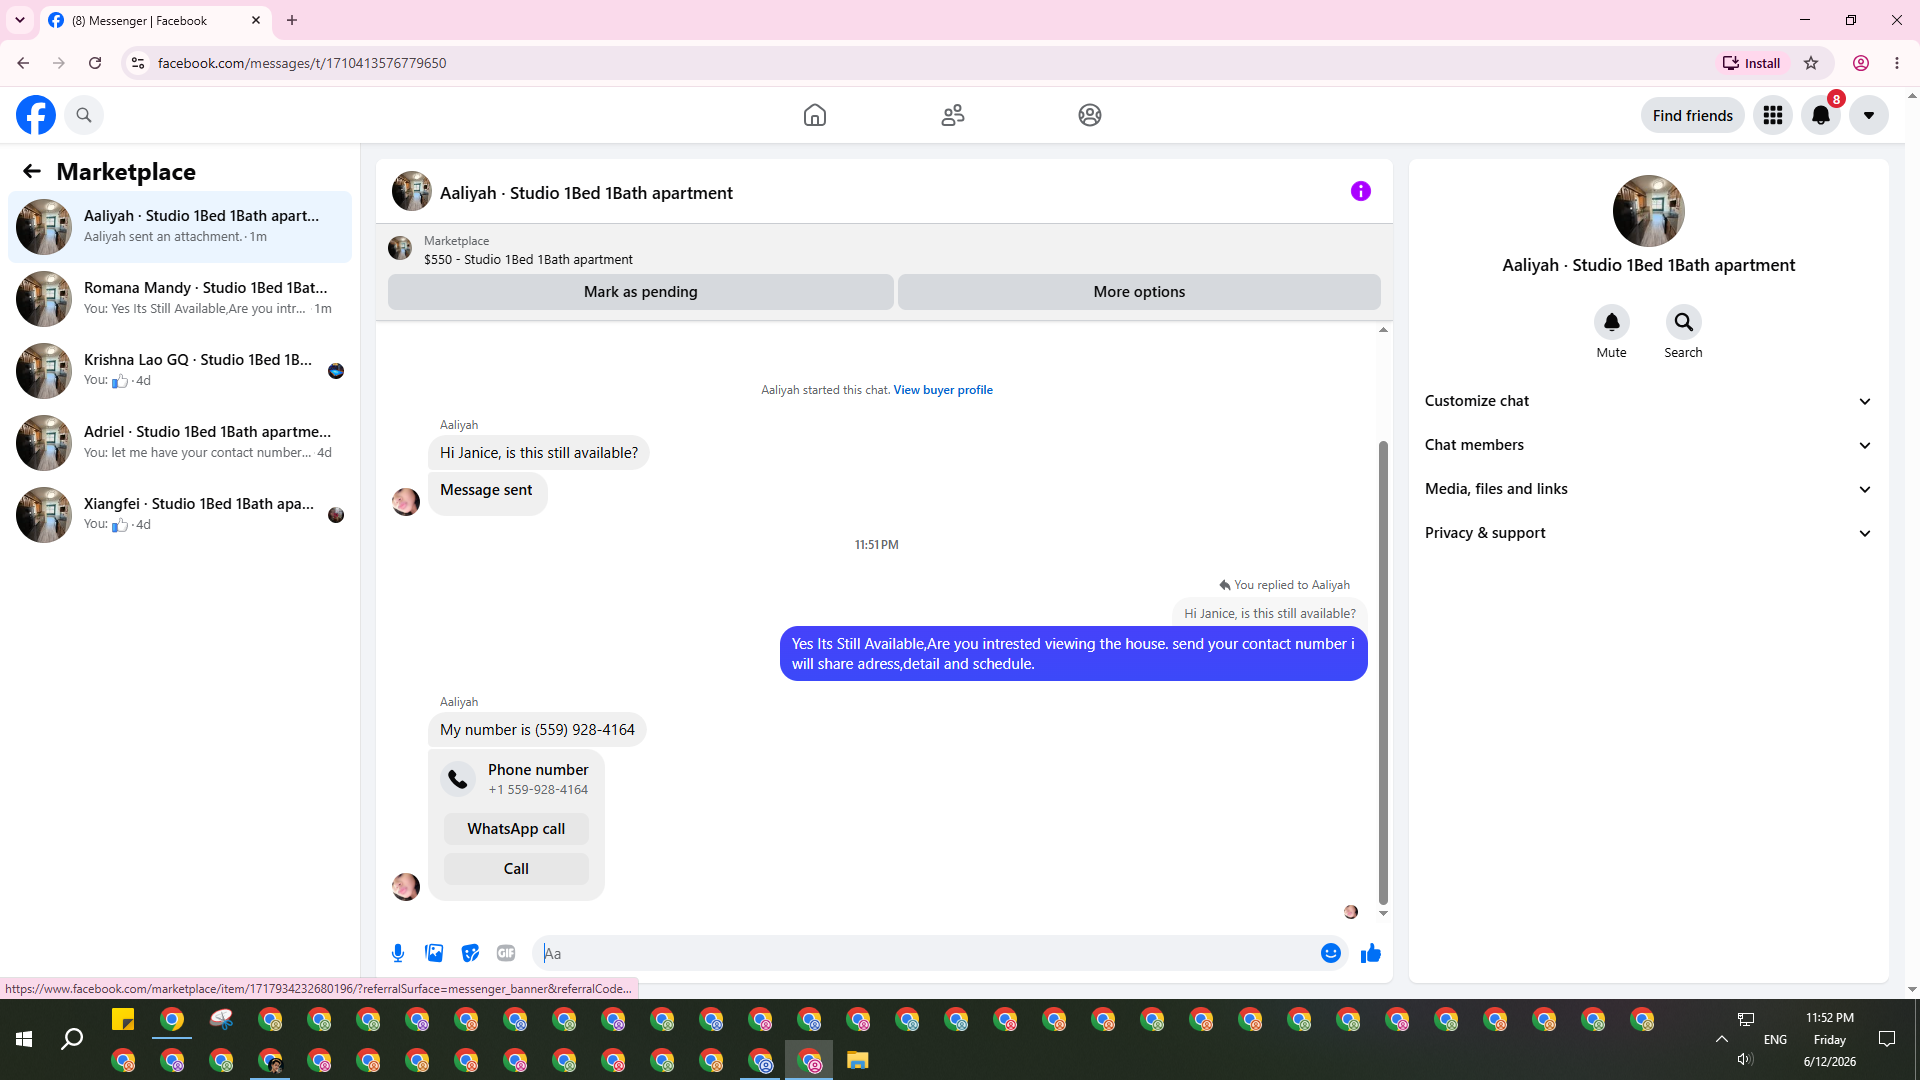The width and height of the screenshot is (1920, 1080).
Task: Reload the page with the refresh icon
Action: pos(95,63)
